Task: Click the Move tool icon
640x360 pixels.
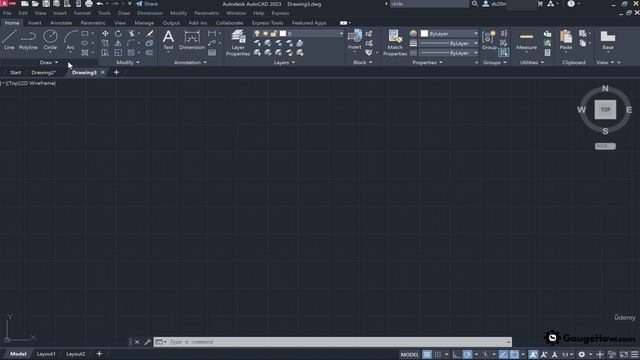Action: [105, 33]
